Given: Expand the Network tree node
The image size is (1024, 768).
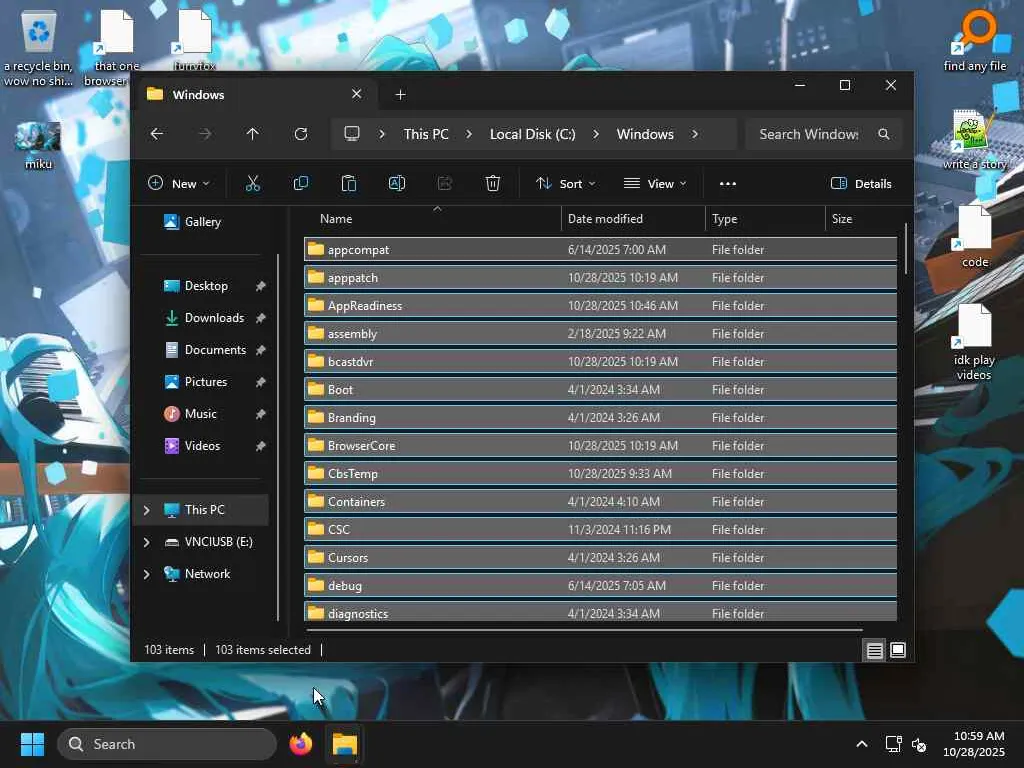Looking at the screenshot, I should pos(146,574).
